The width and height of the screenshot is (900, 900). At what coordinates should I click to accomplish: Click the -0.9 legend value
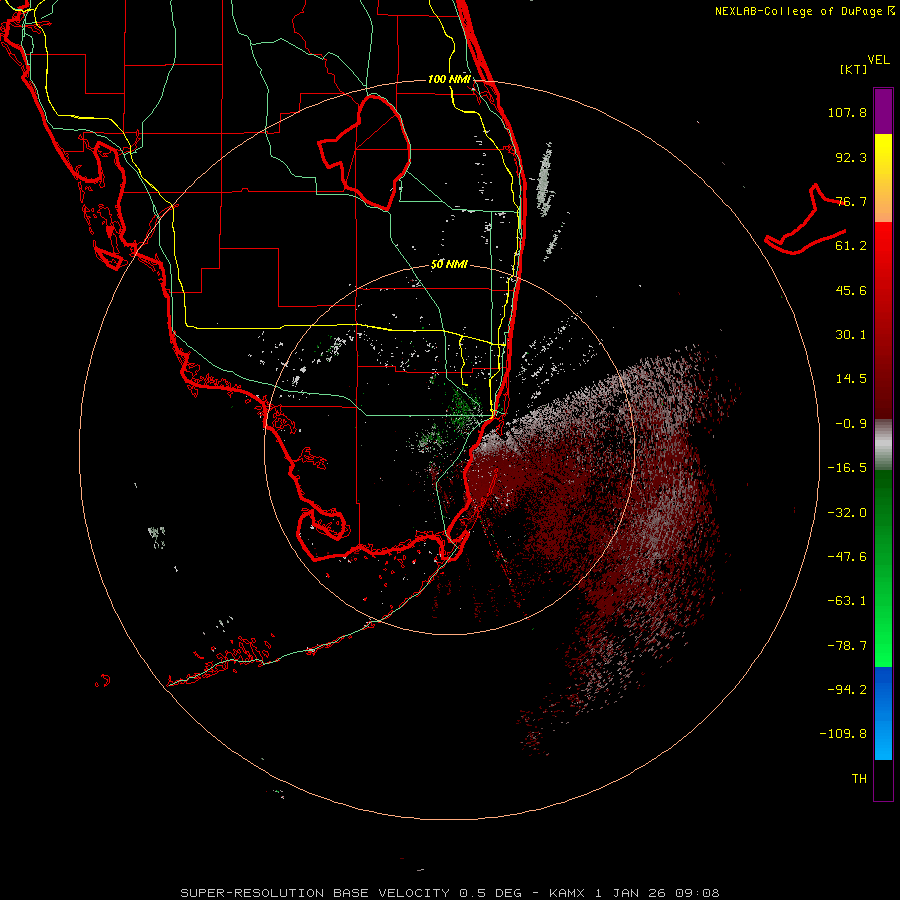pyautogui.click(x=851, y=424)
